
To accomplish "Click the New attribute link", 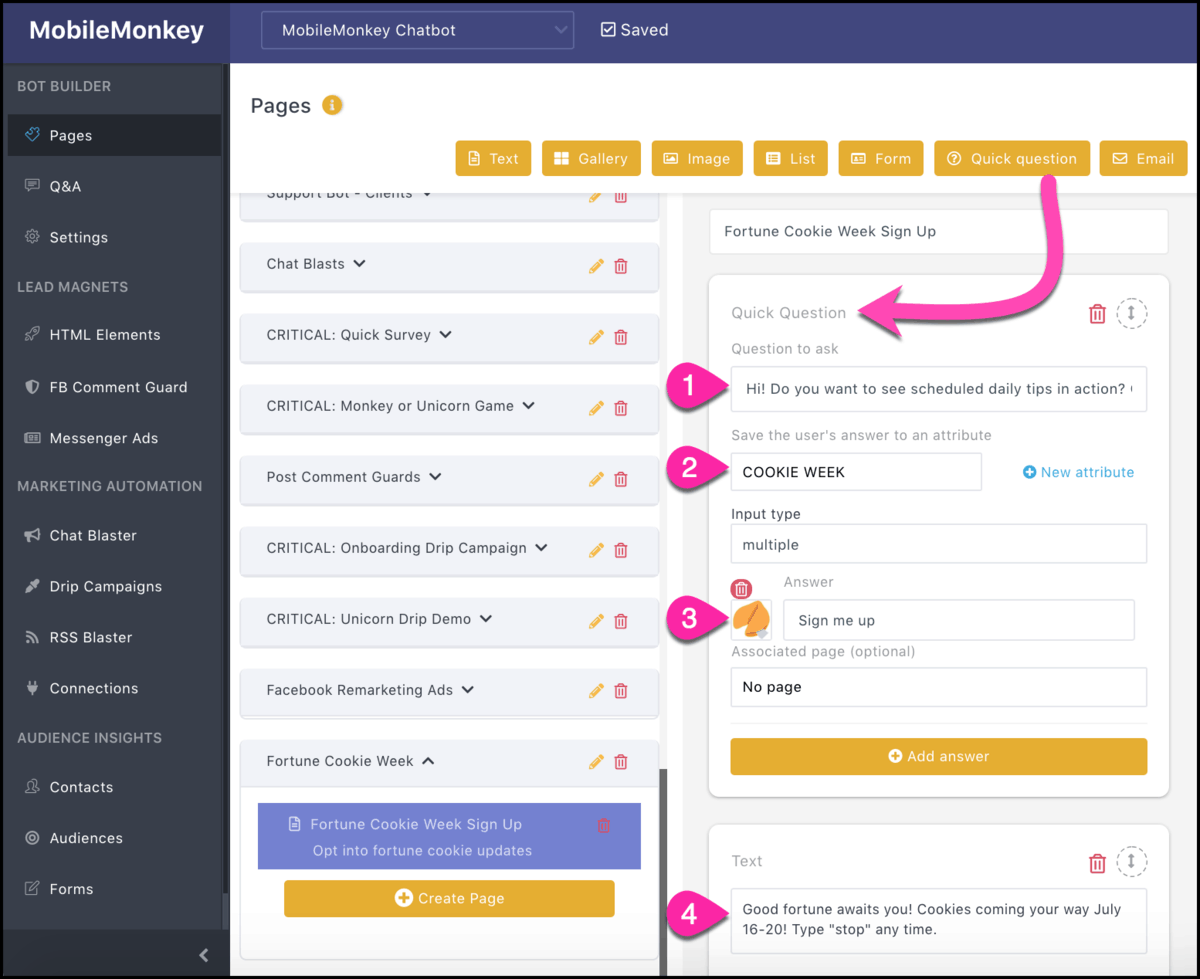I will pos(1079,472).
